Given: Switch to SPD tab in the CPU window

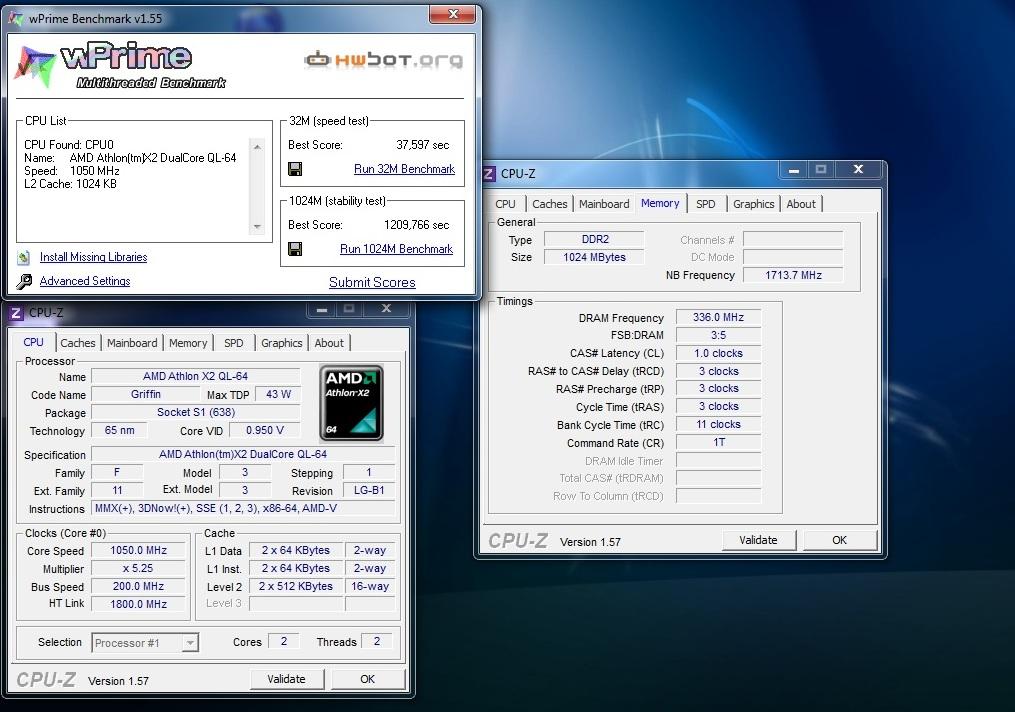Looking at the screenshot, I should click(x=234, y=343).
